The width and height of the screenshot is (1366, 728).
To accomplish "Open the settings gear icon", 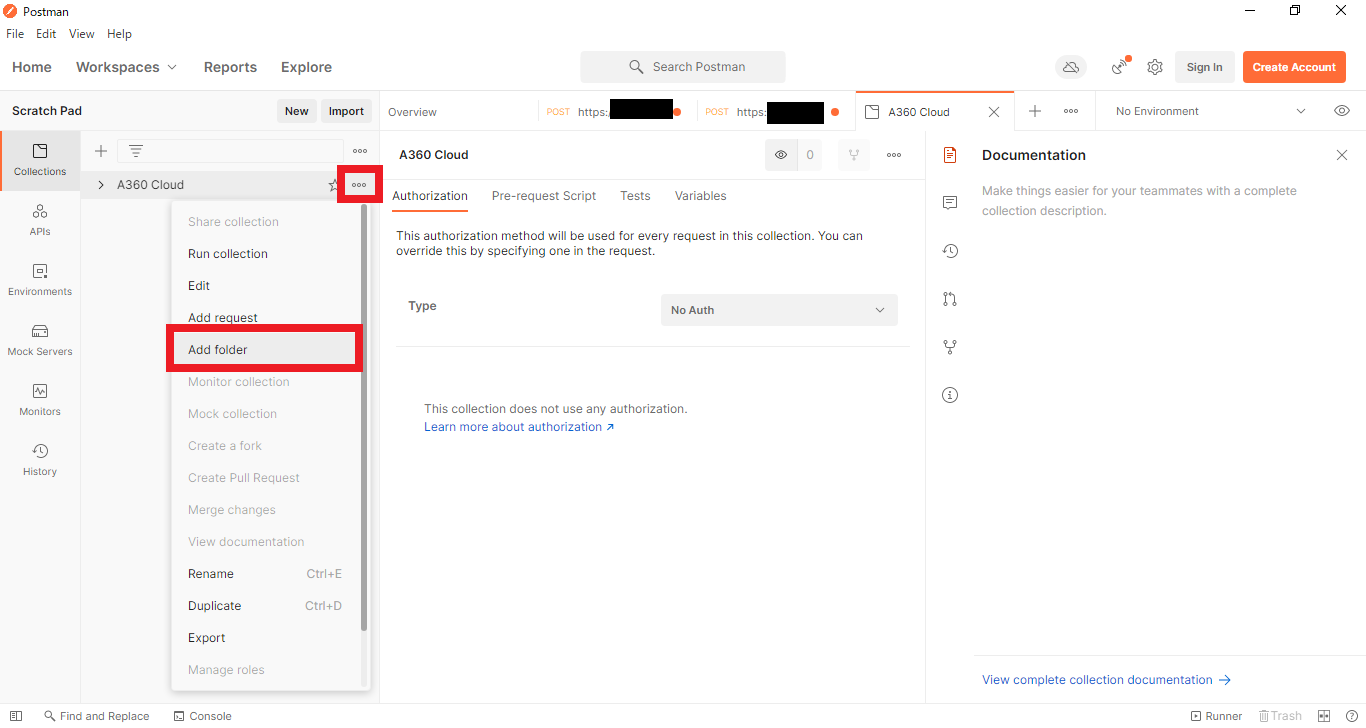I will [1155, 67].
